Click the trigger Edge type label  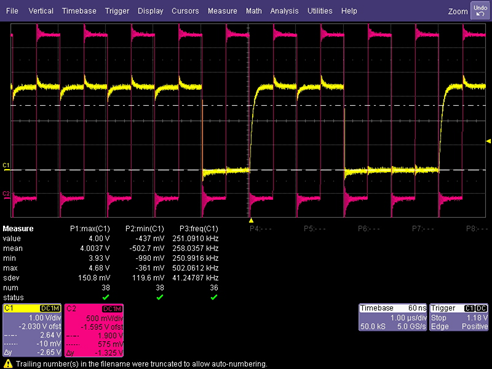(x=440, y=327)
